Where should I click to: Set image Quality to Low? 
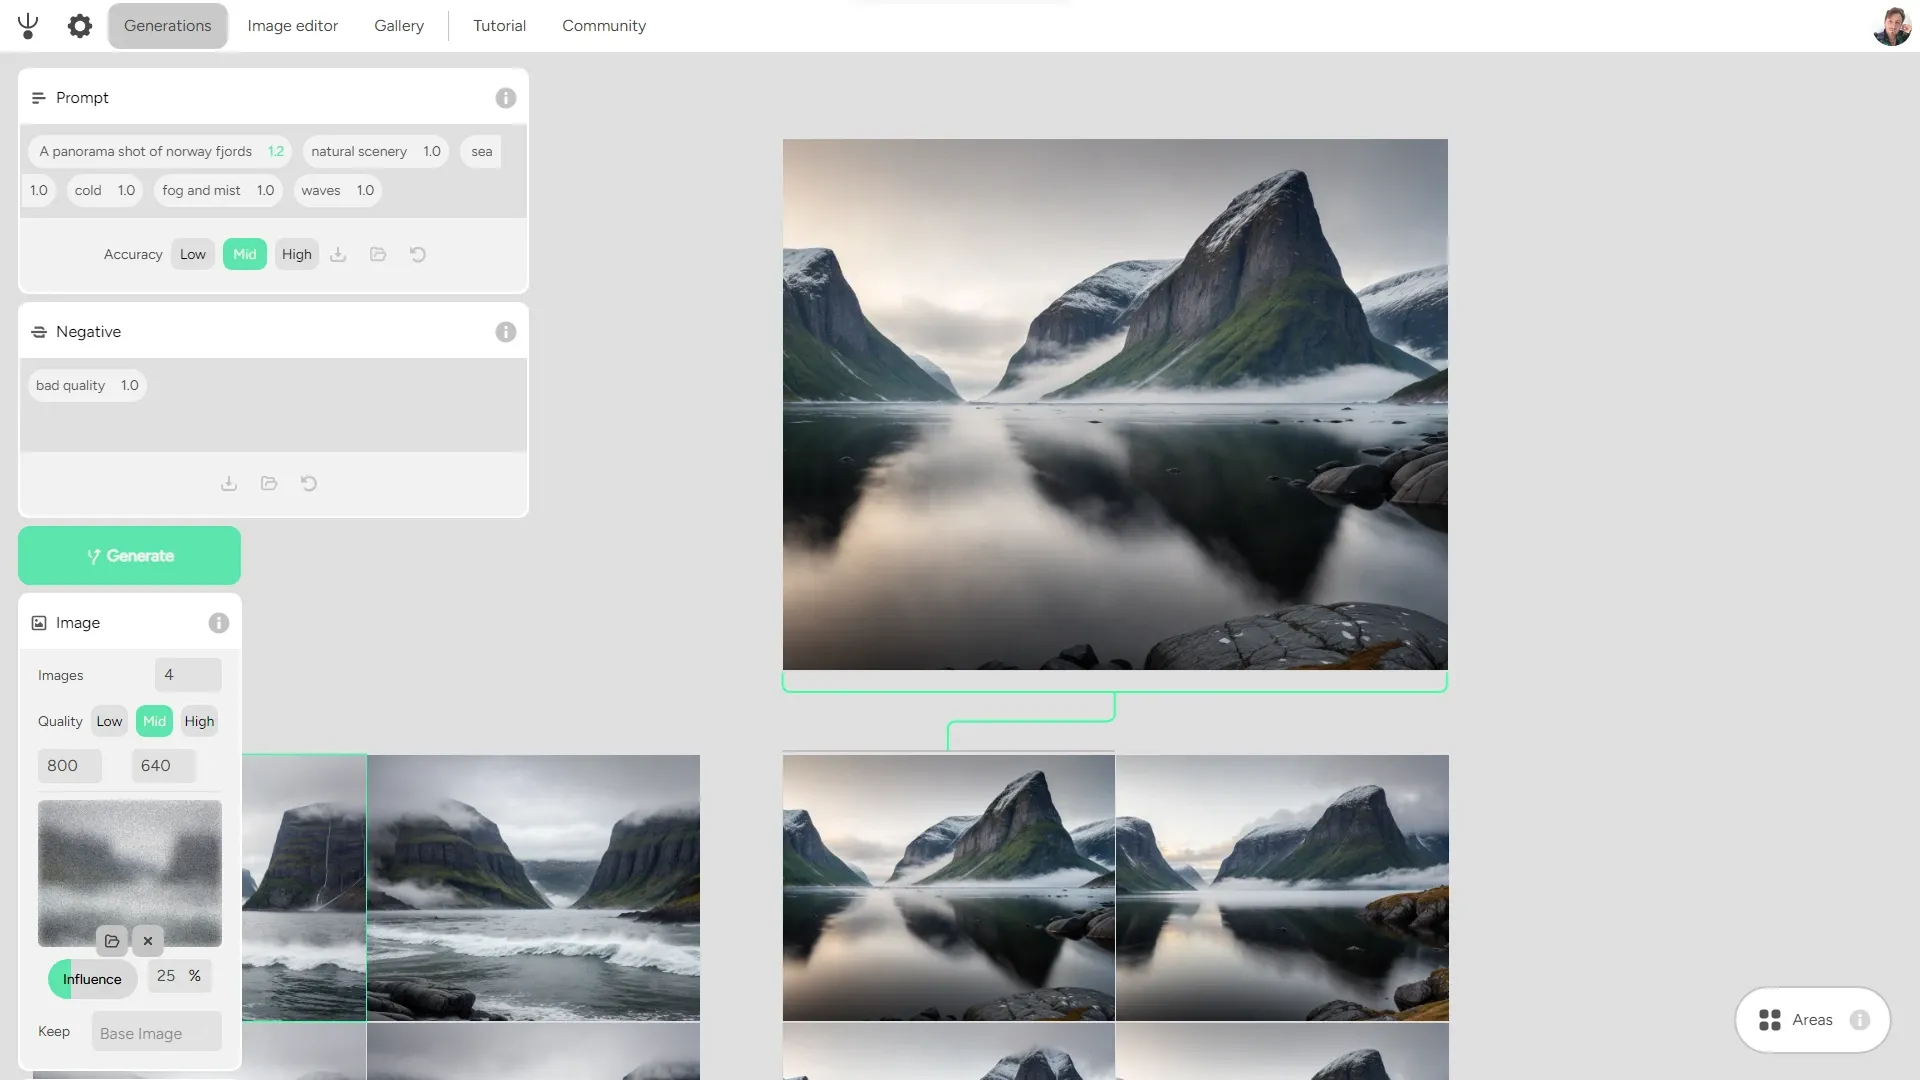tap(110, 722)
